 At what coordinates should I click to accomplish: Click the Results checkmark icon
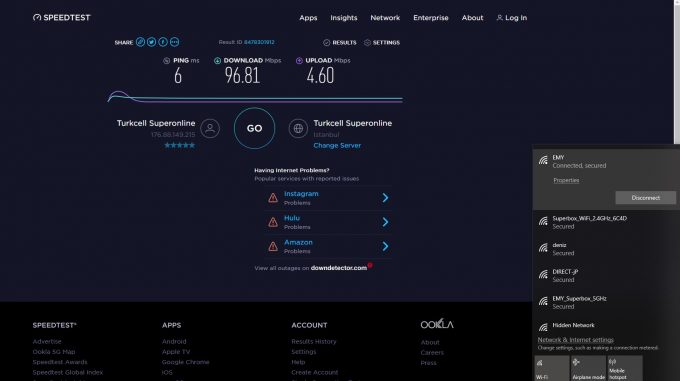click(327, 42)
